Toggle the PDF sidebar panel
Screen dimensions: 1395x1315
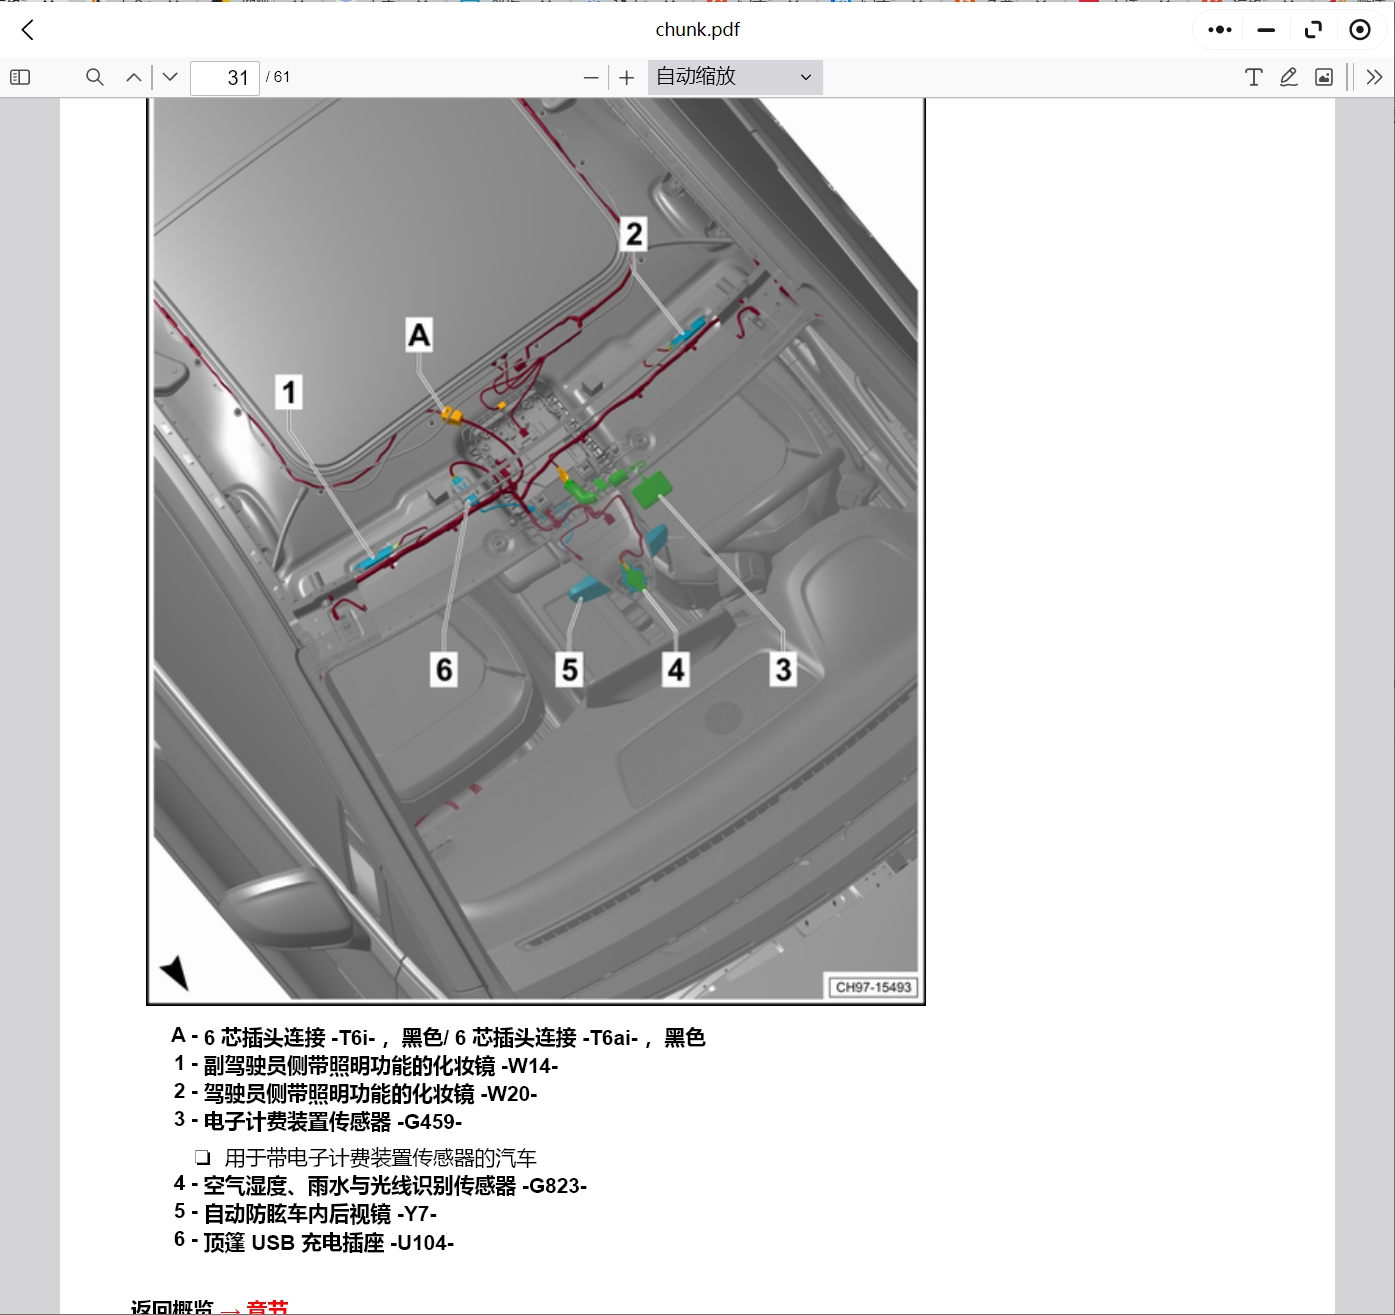pyautogui.click(x=20, y=77)
